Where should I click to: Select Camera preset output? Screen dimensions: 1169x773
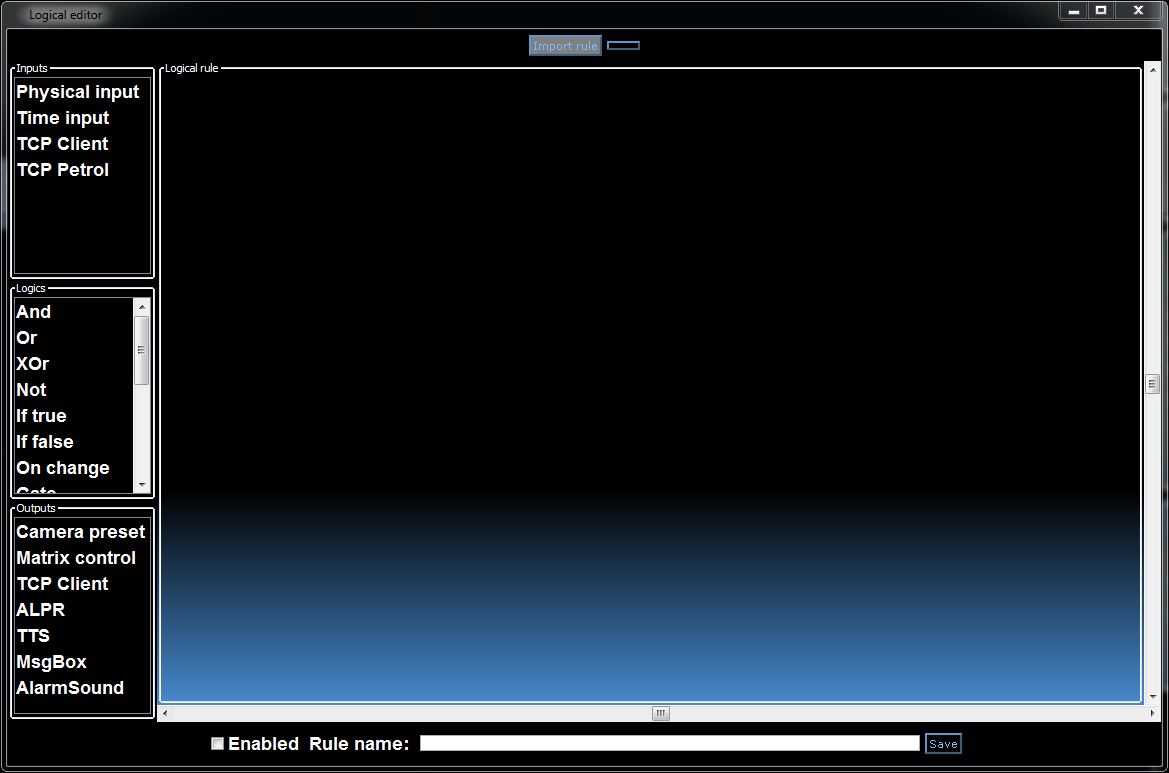coord(81,532)
